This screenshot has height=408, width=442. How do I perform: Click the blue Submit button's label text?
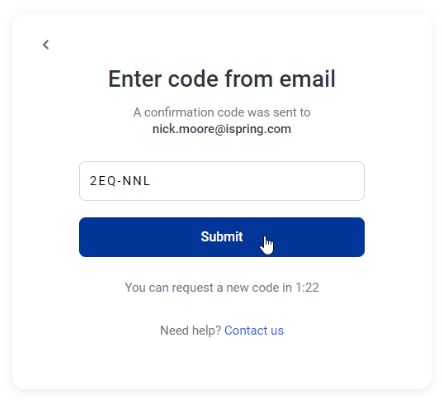point(222,237)
